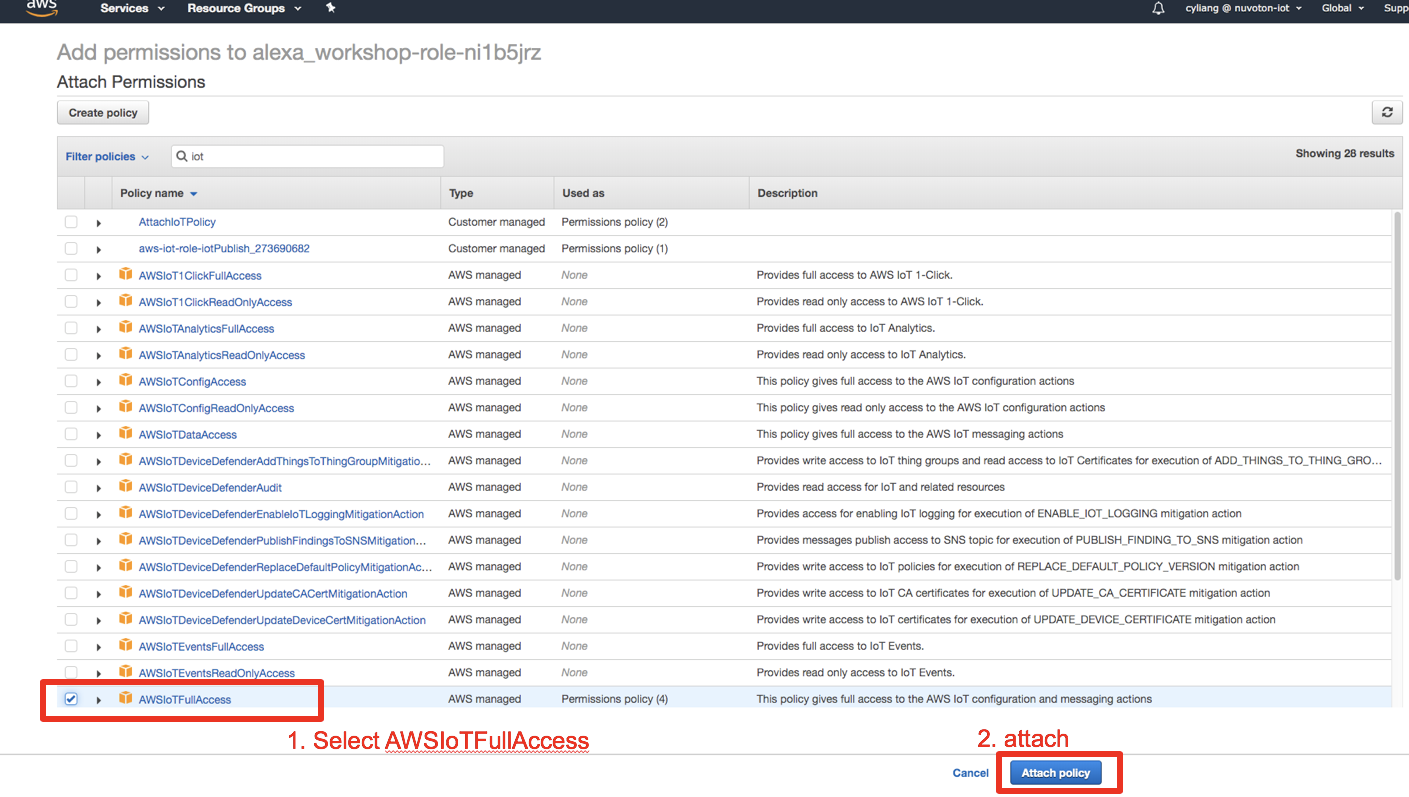Viewport: 1409px width, 797px height.
Task: Open the Filter policies dropdown
Action: coord(107,157)
